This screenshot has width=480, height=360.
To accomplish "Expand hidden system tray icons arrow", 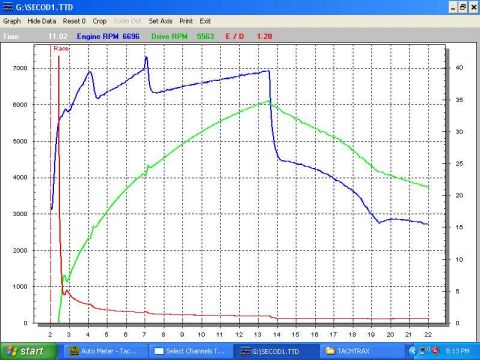I will 413,351.
